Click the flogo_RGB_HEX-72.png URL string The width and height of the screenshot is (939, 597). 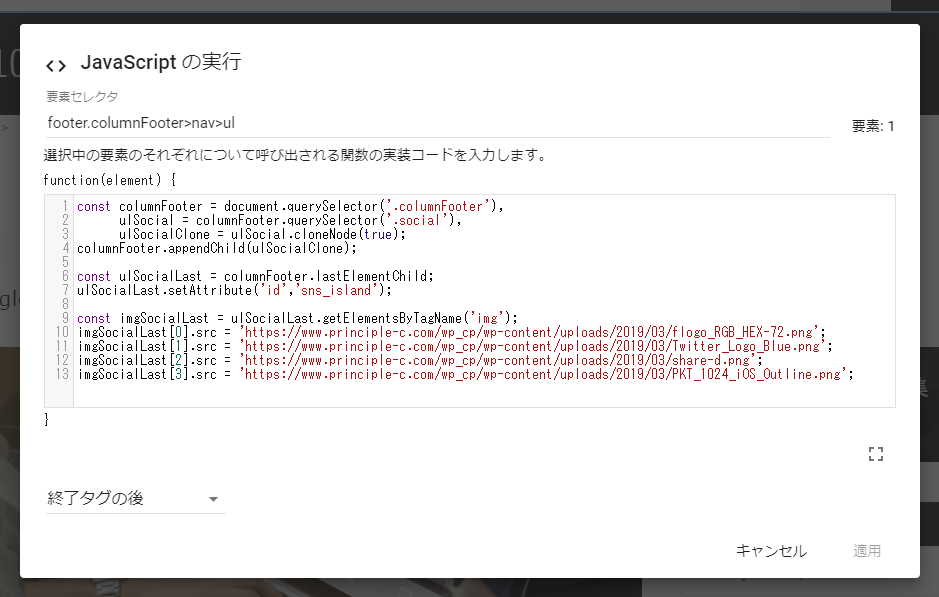(532, 332)
